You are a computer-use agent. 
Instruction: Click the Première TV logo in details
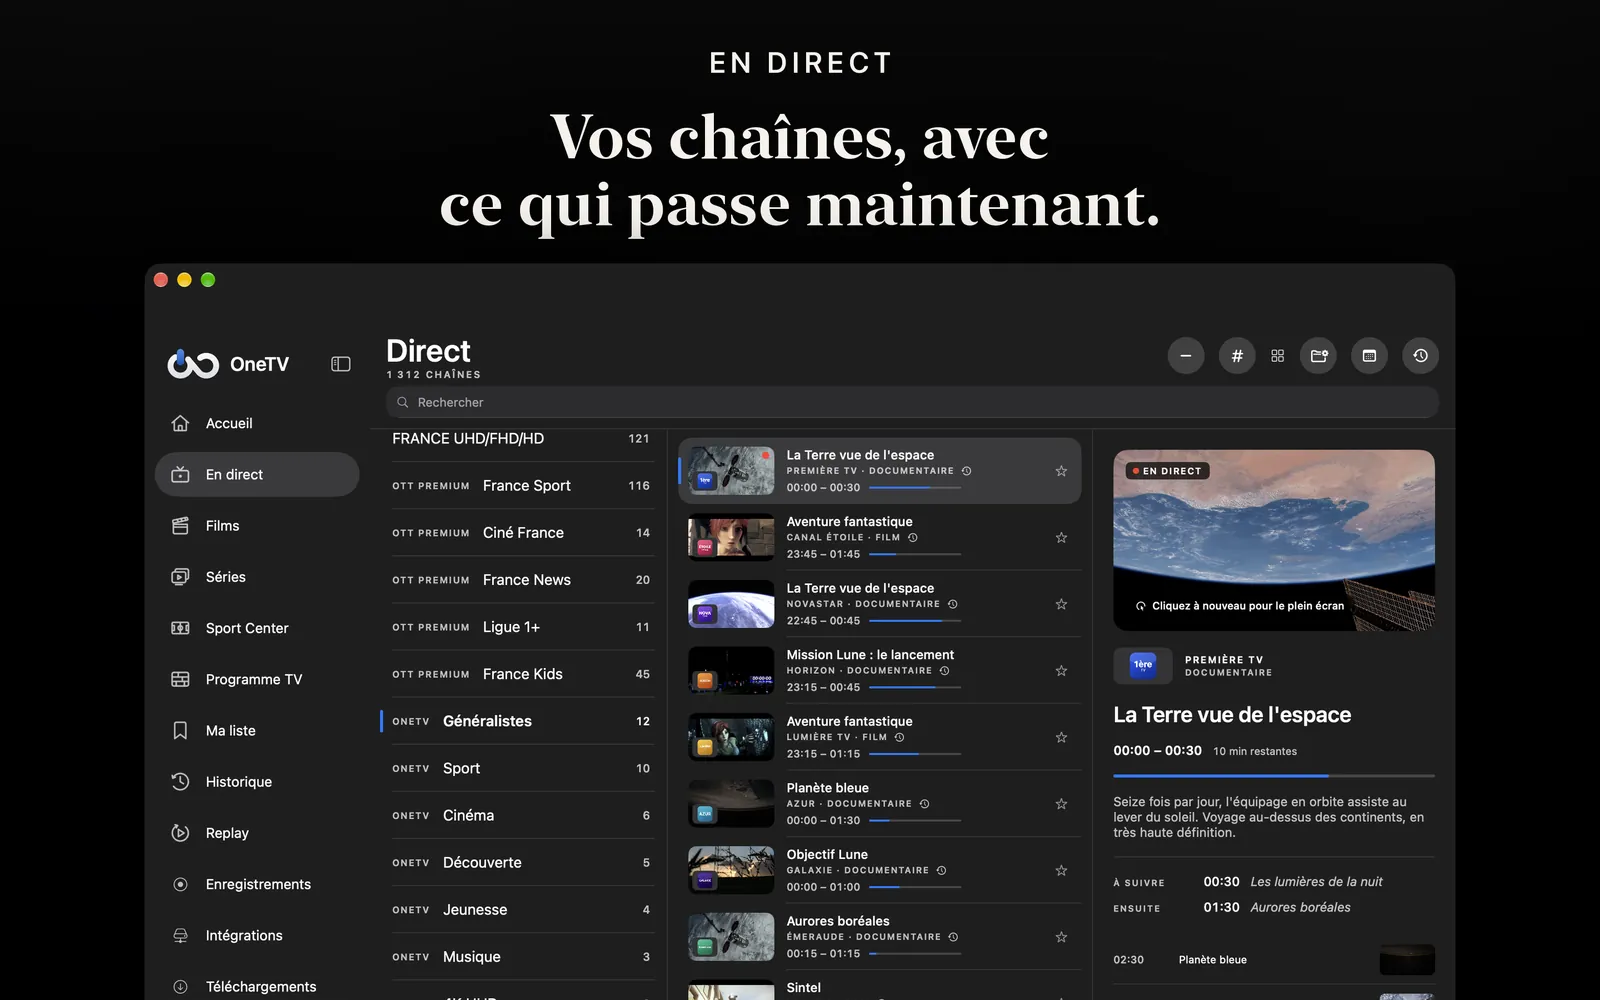pyautogui.click(x=1142, y=665)
